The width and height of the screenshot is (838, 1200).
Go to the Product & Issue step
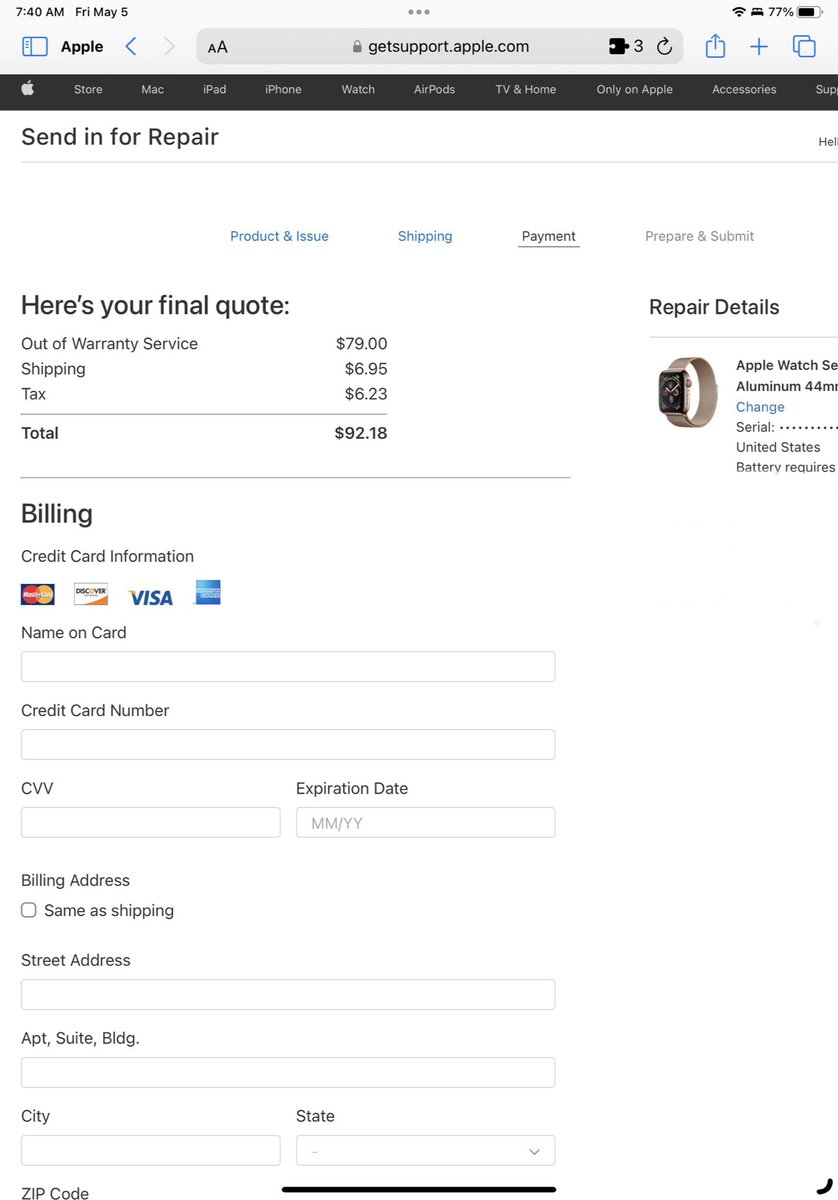pyautogui.click(x=279, y=236)
